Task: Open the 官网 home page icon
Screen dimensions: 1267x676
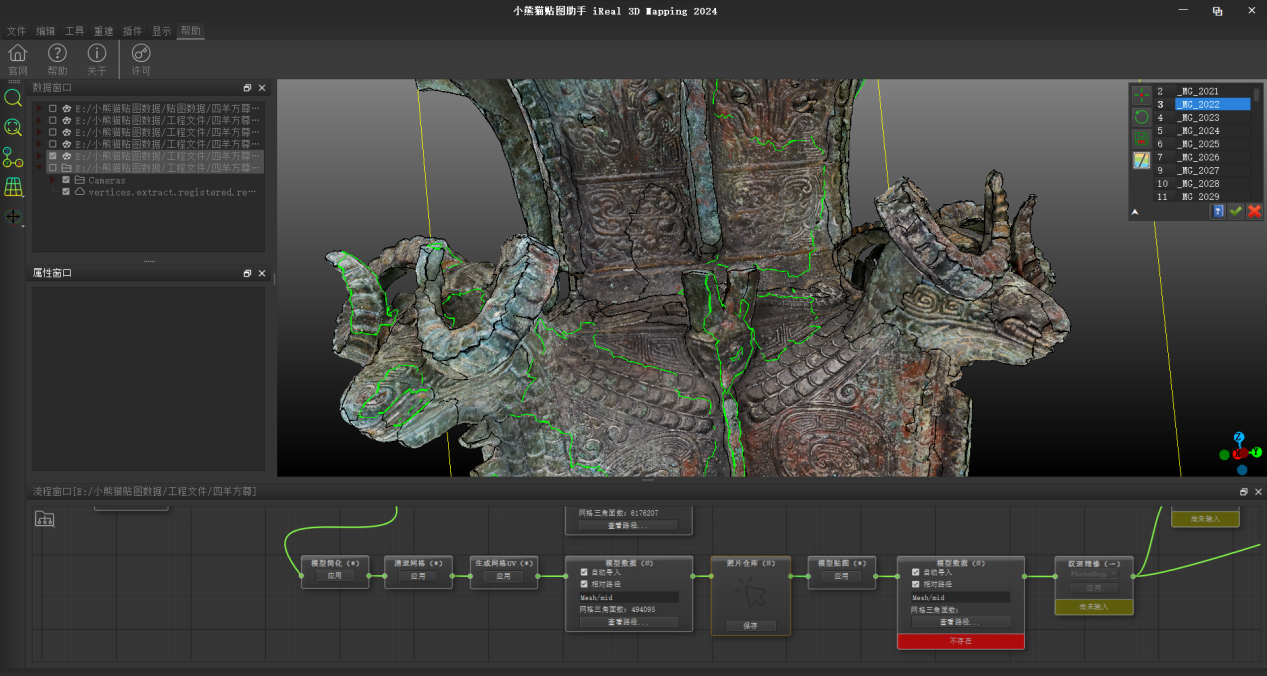Action: point(17,53)
